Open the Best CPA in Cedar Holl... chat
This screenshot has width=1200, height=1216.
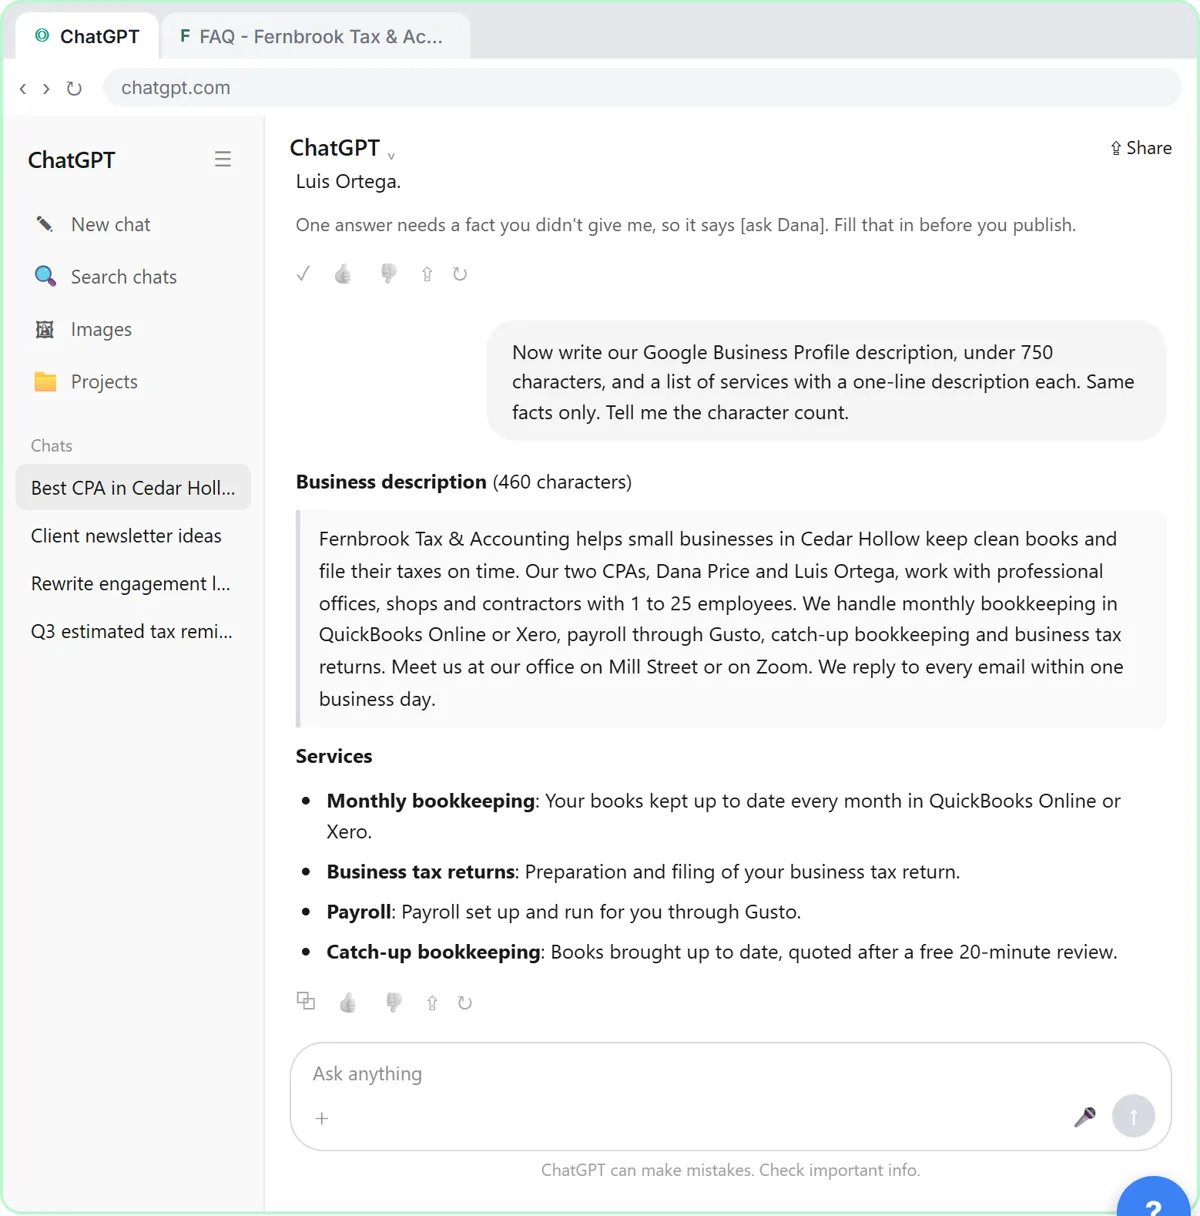133,488
